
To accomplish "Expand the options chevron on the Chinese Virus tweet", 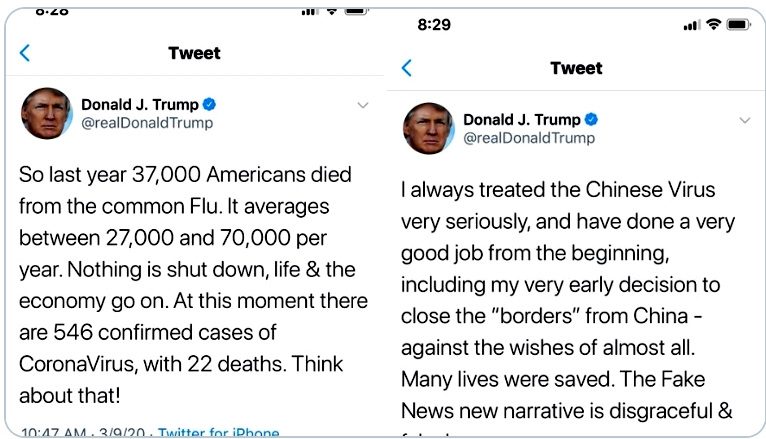I will point(745,120).
